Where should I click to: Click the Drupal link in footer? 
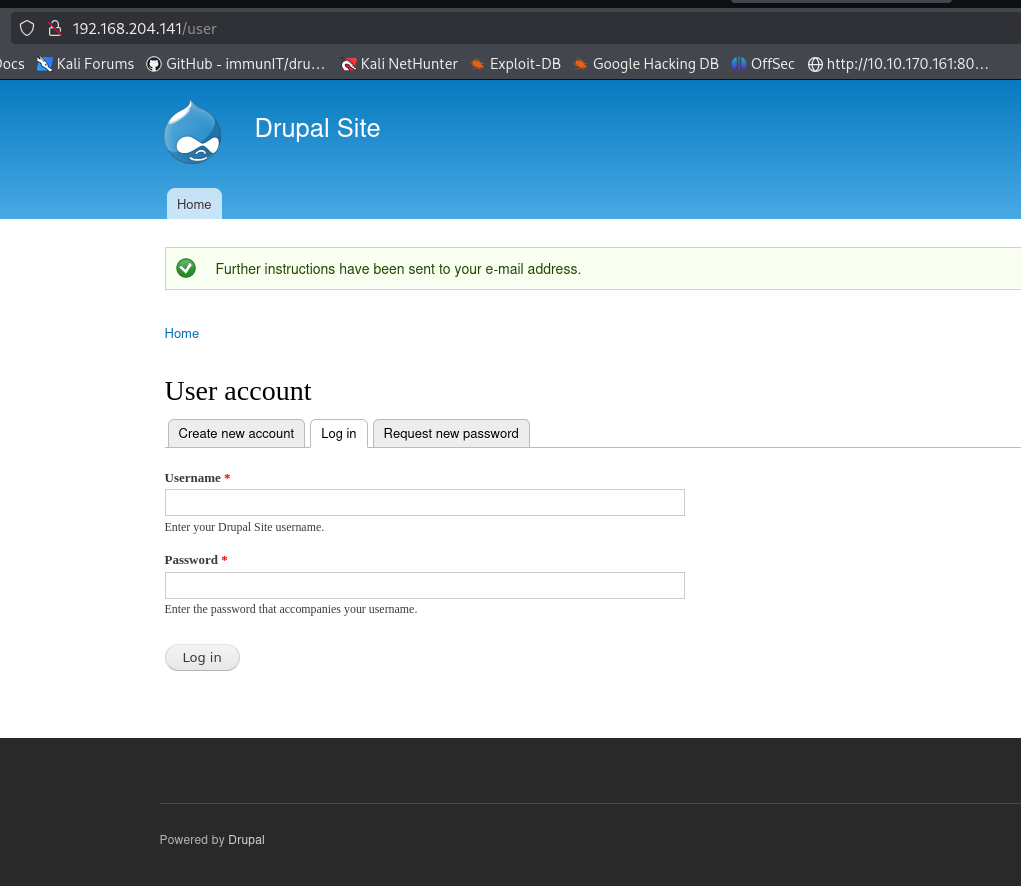click(246, 840)
